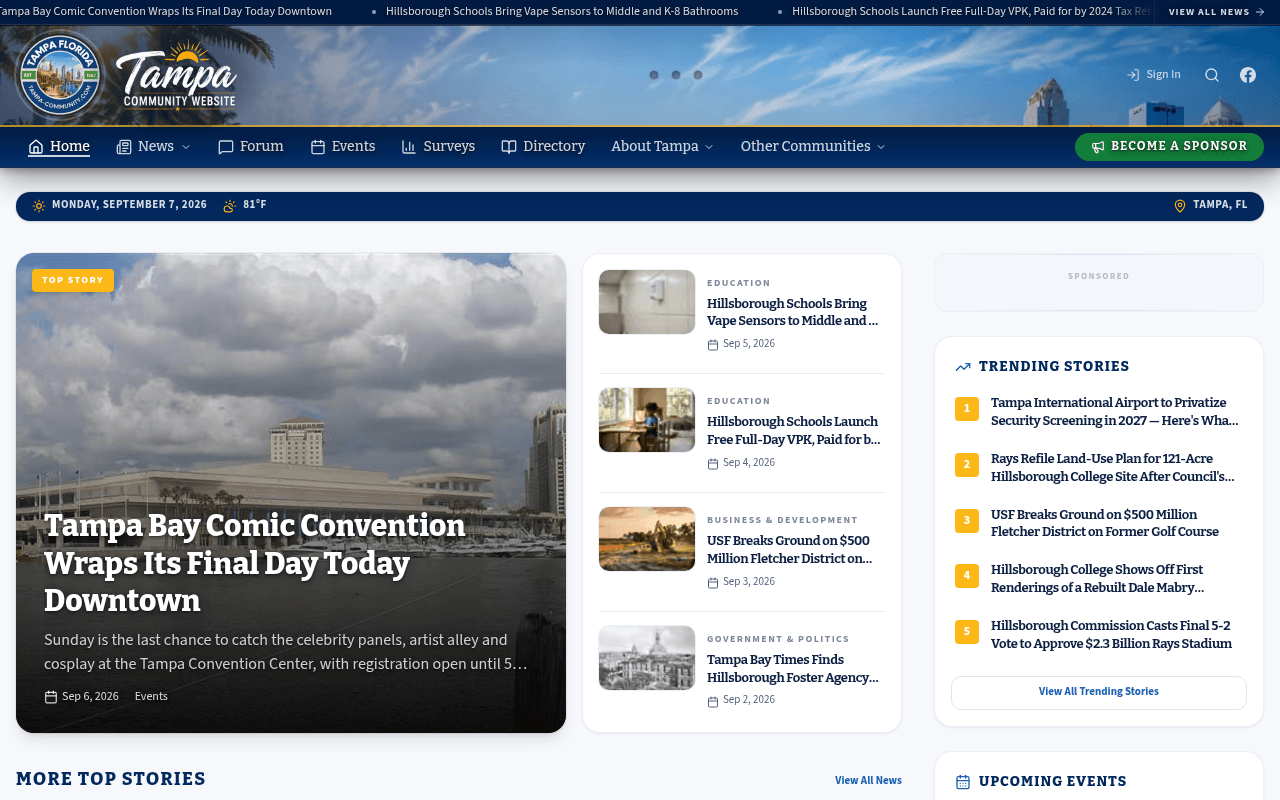Go to the Home menu item
This screenshot has width=1280, height=800.
click(x=59, y=147)
